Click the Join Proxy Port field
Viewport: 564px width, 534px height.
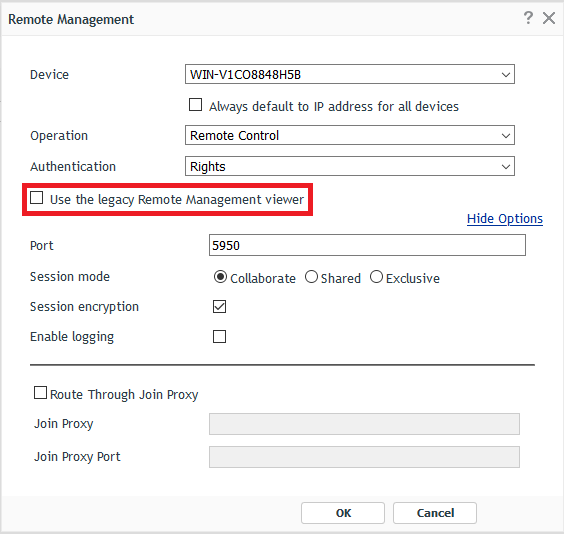(x=364, y=457)
